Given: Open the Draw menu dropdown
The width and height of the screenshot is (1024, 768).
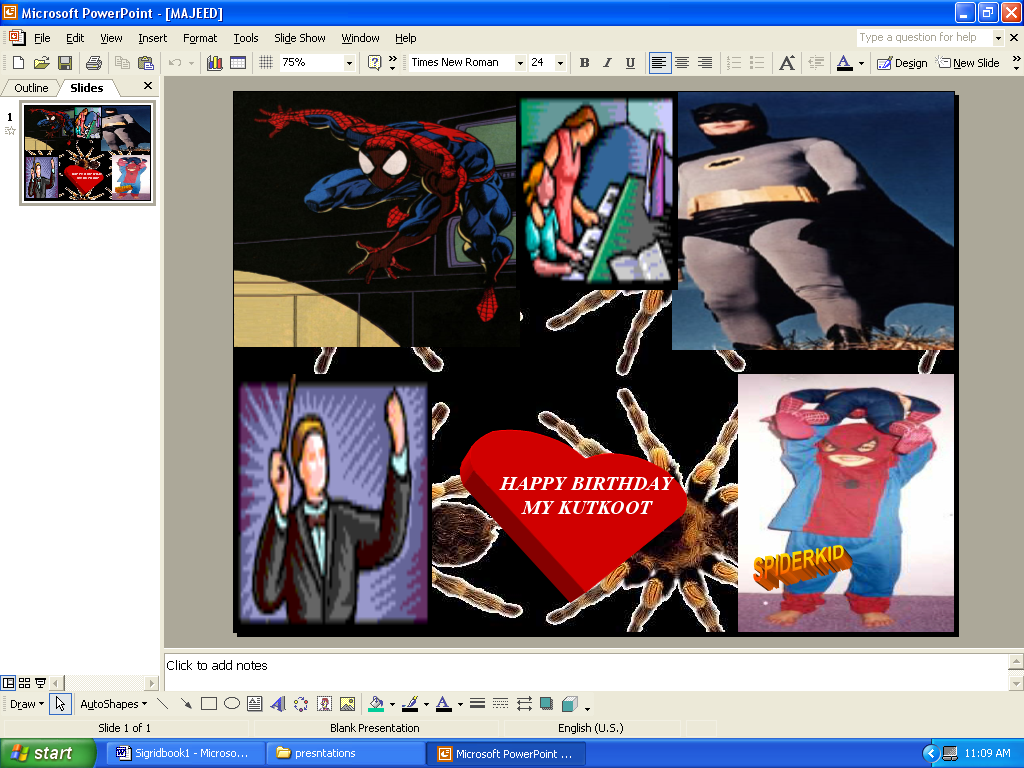Looking at the screenshot, I should pyautogui.click(x=27, y=703).
